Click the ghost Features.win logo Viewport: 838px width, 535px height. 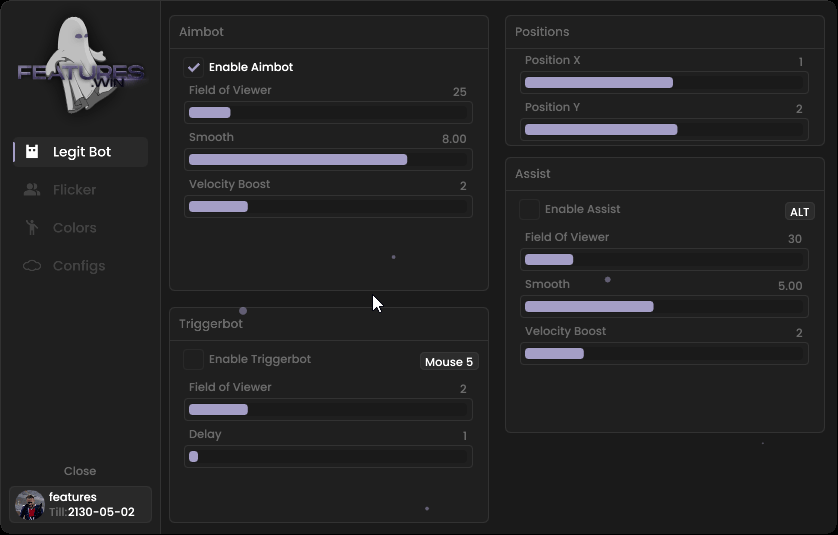(81, 65)
